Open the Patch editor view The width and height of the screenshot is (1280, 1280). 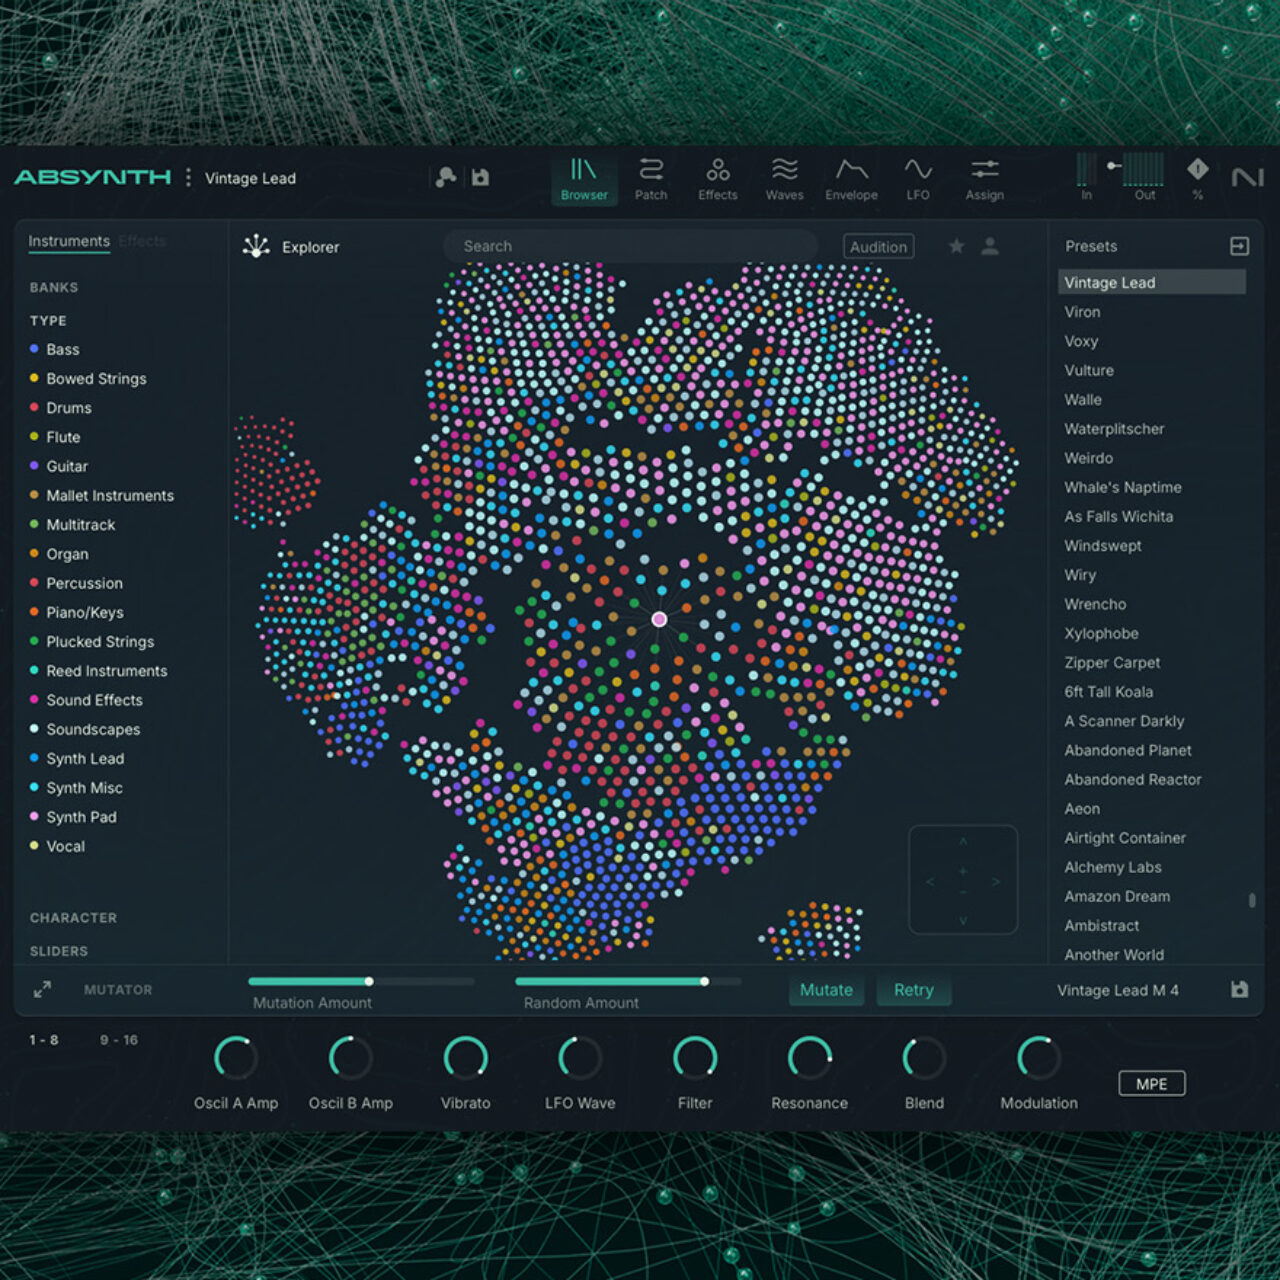[651, 180]
